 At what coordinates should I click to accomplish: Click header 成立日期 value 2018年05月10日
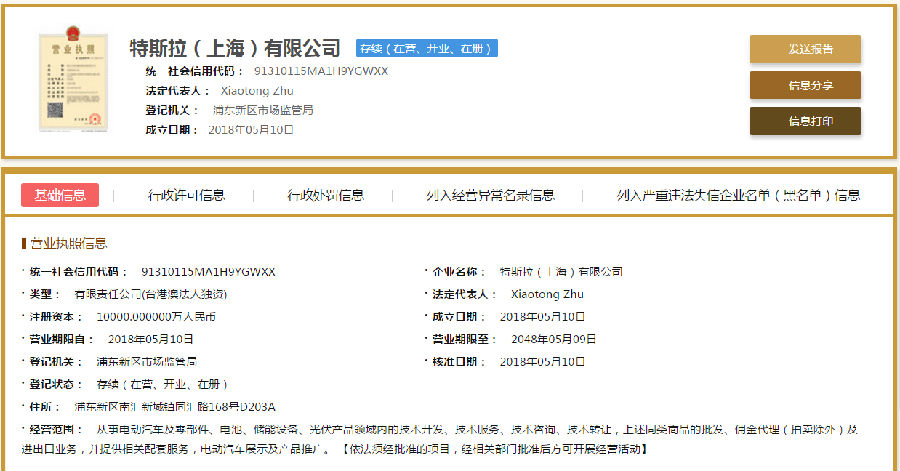[x=250, y=130]
